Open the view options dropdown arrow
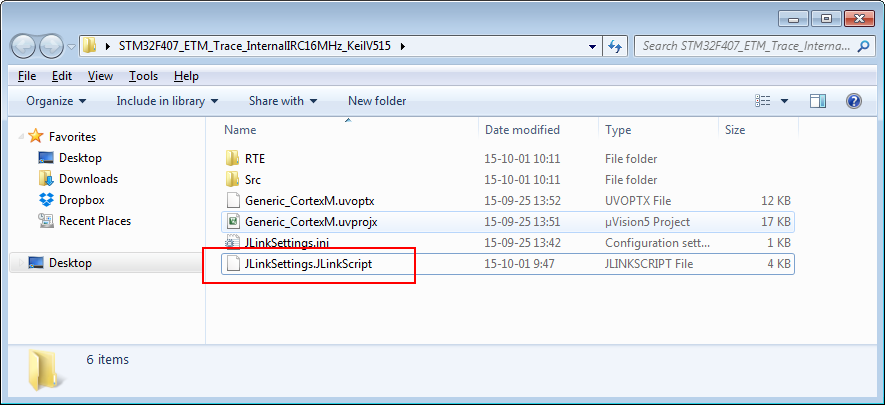Image resolution: width=885 pixels, height=405 pixels. pos(785,102)
